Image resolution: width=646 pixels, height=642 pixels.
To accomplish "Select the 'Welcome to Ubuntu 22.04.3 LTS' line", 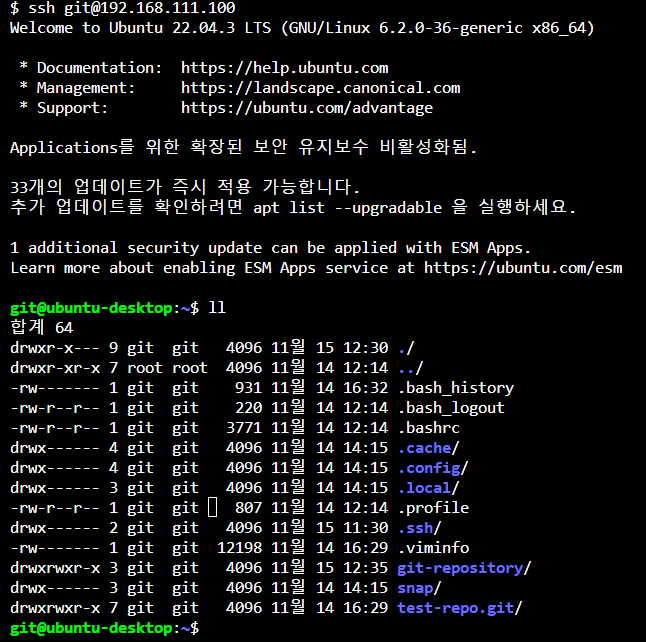I will coord(302,28).
